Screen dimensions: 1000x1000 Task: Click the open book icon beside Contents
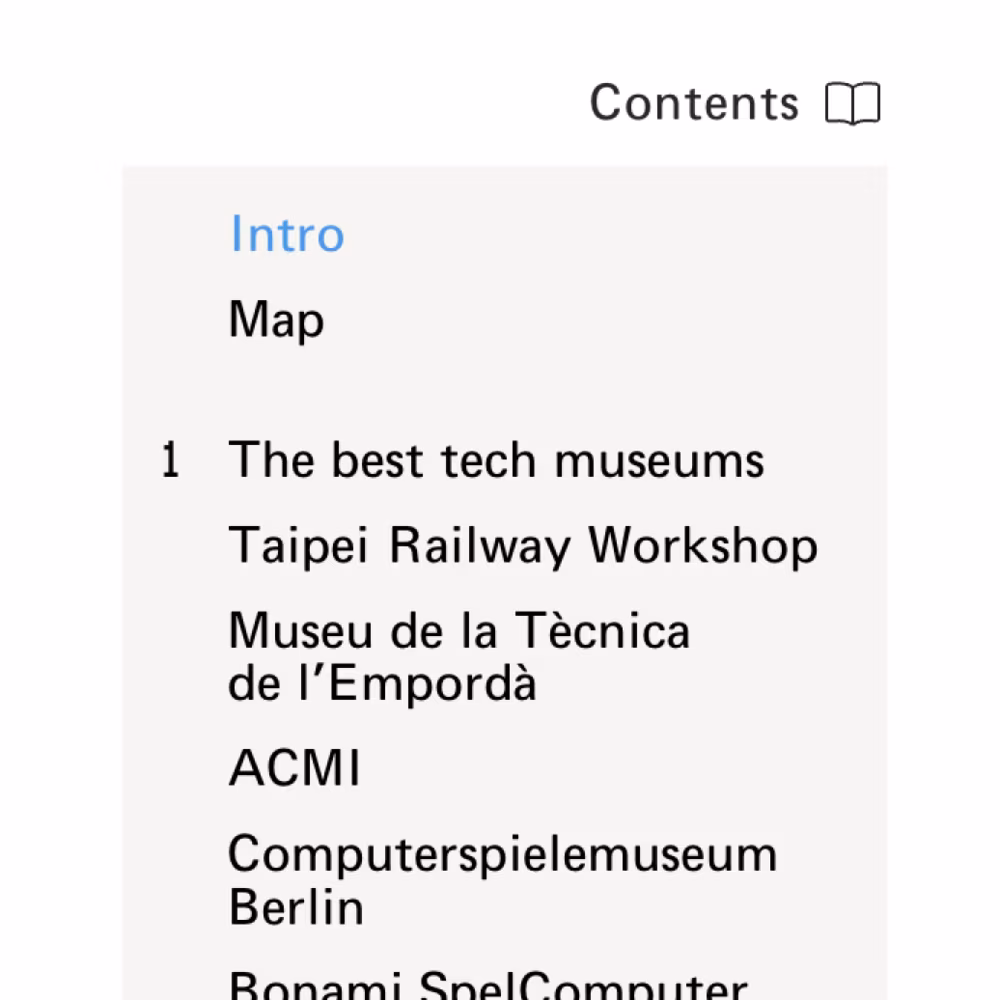(852, 104)
